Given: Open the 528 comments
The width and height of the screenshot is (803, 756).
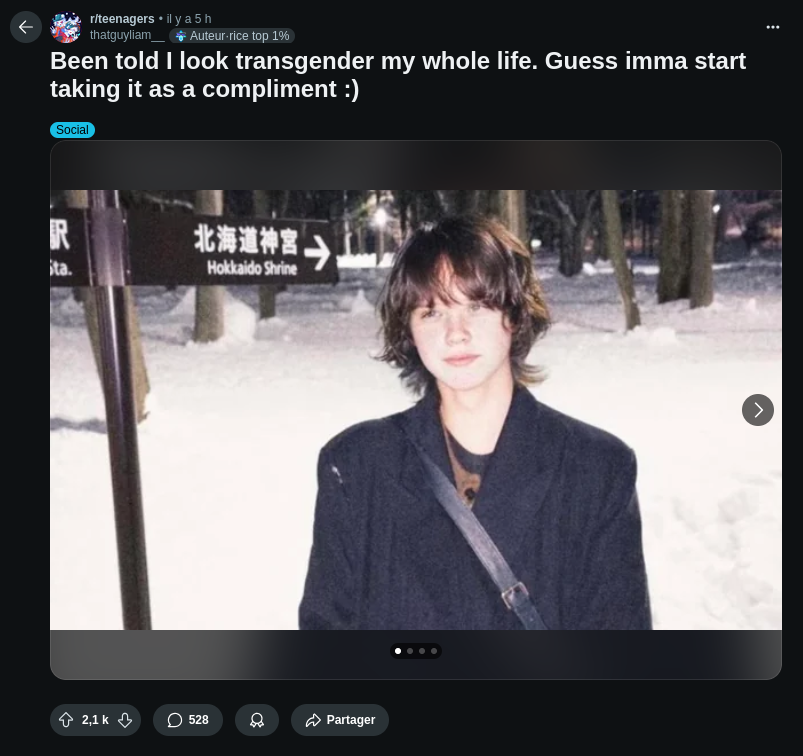Looking at the screenshot, I should pyautogui.click(x=188, y=720).
